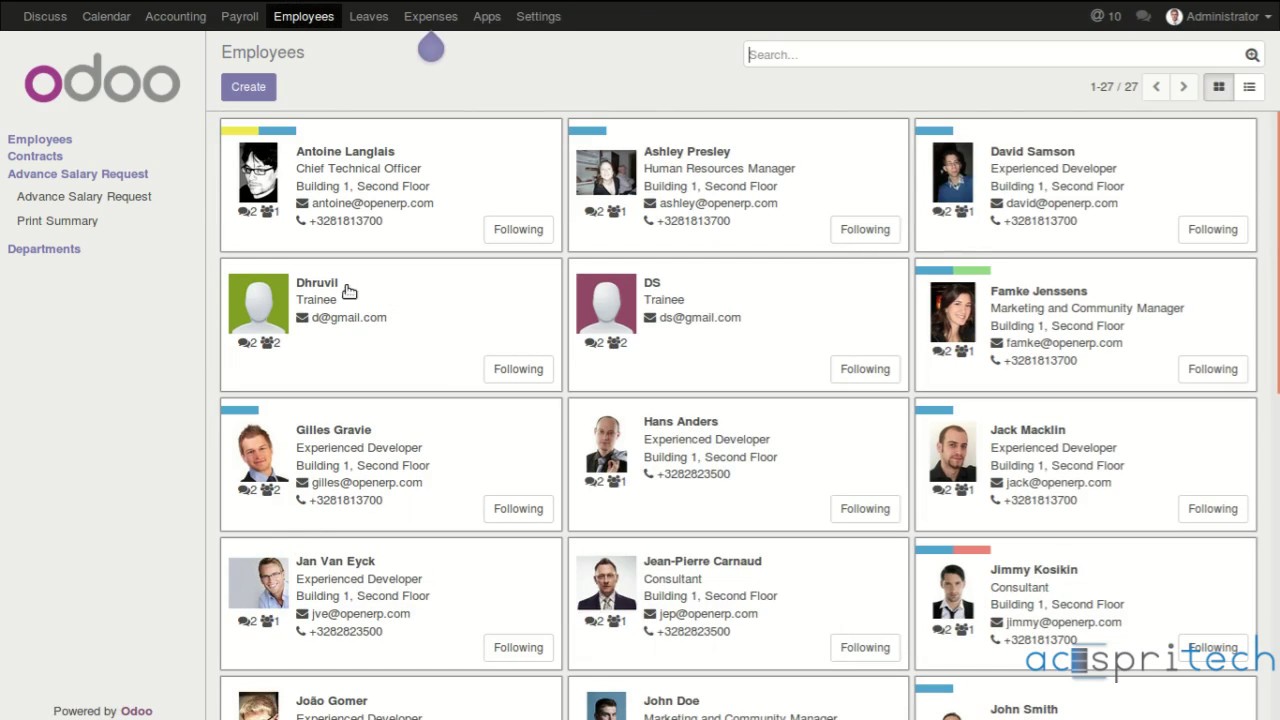This screenshot has height=720, width=1280.
Task: Open Dhruvil green avatar thumbnail
Action: [x=258, y=303]
